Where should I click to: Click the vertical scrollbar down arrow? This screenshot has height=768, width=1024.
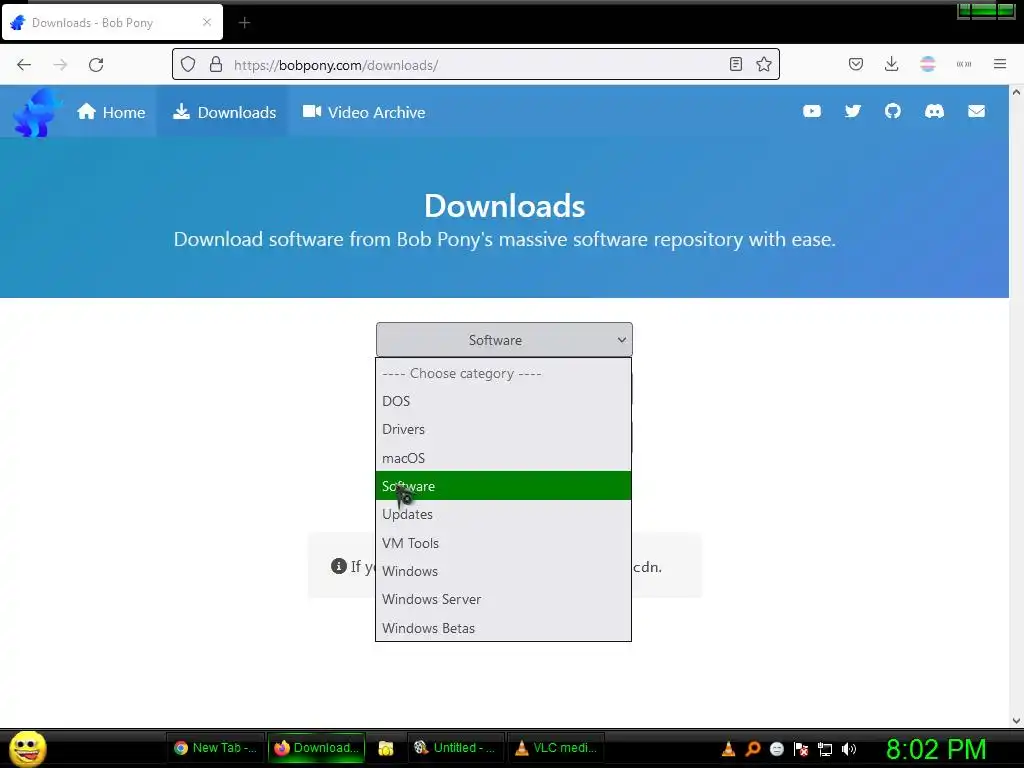[x=1016, y=721]
